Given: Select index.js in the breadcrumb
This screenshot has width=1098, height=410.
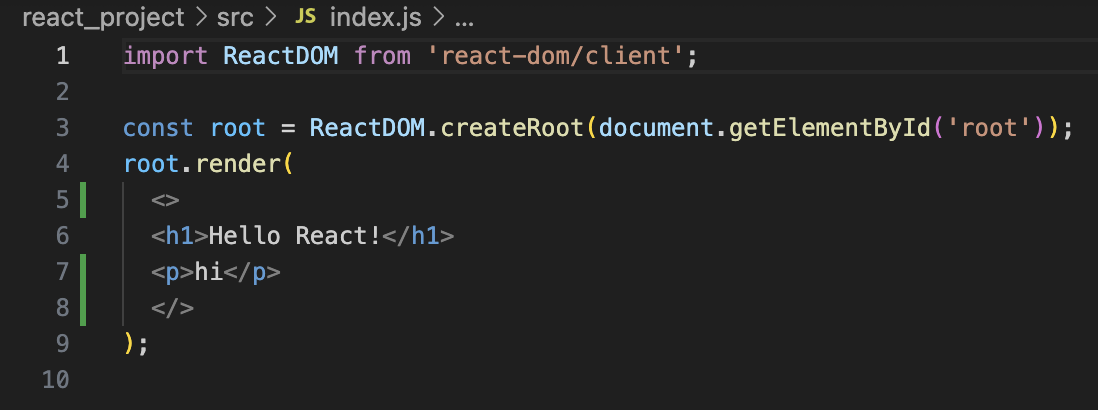Looking at the screenshot, I should 375,17.
